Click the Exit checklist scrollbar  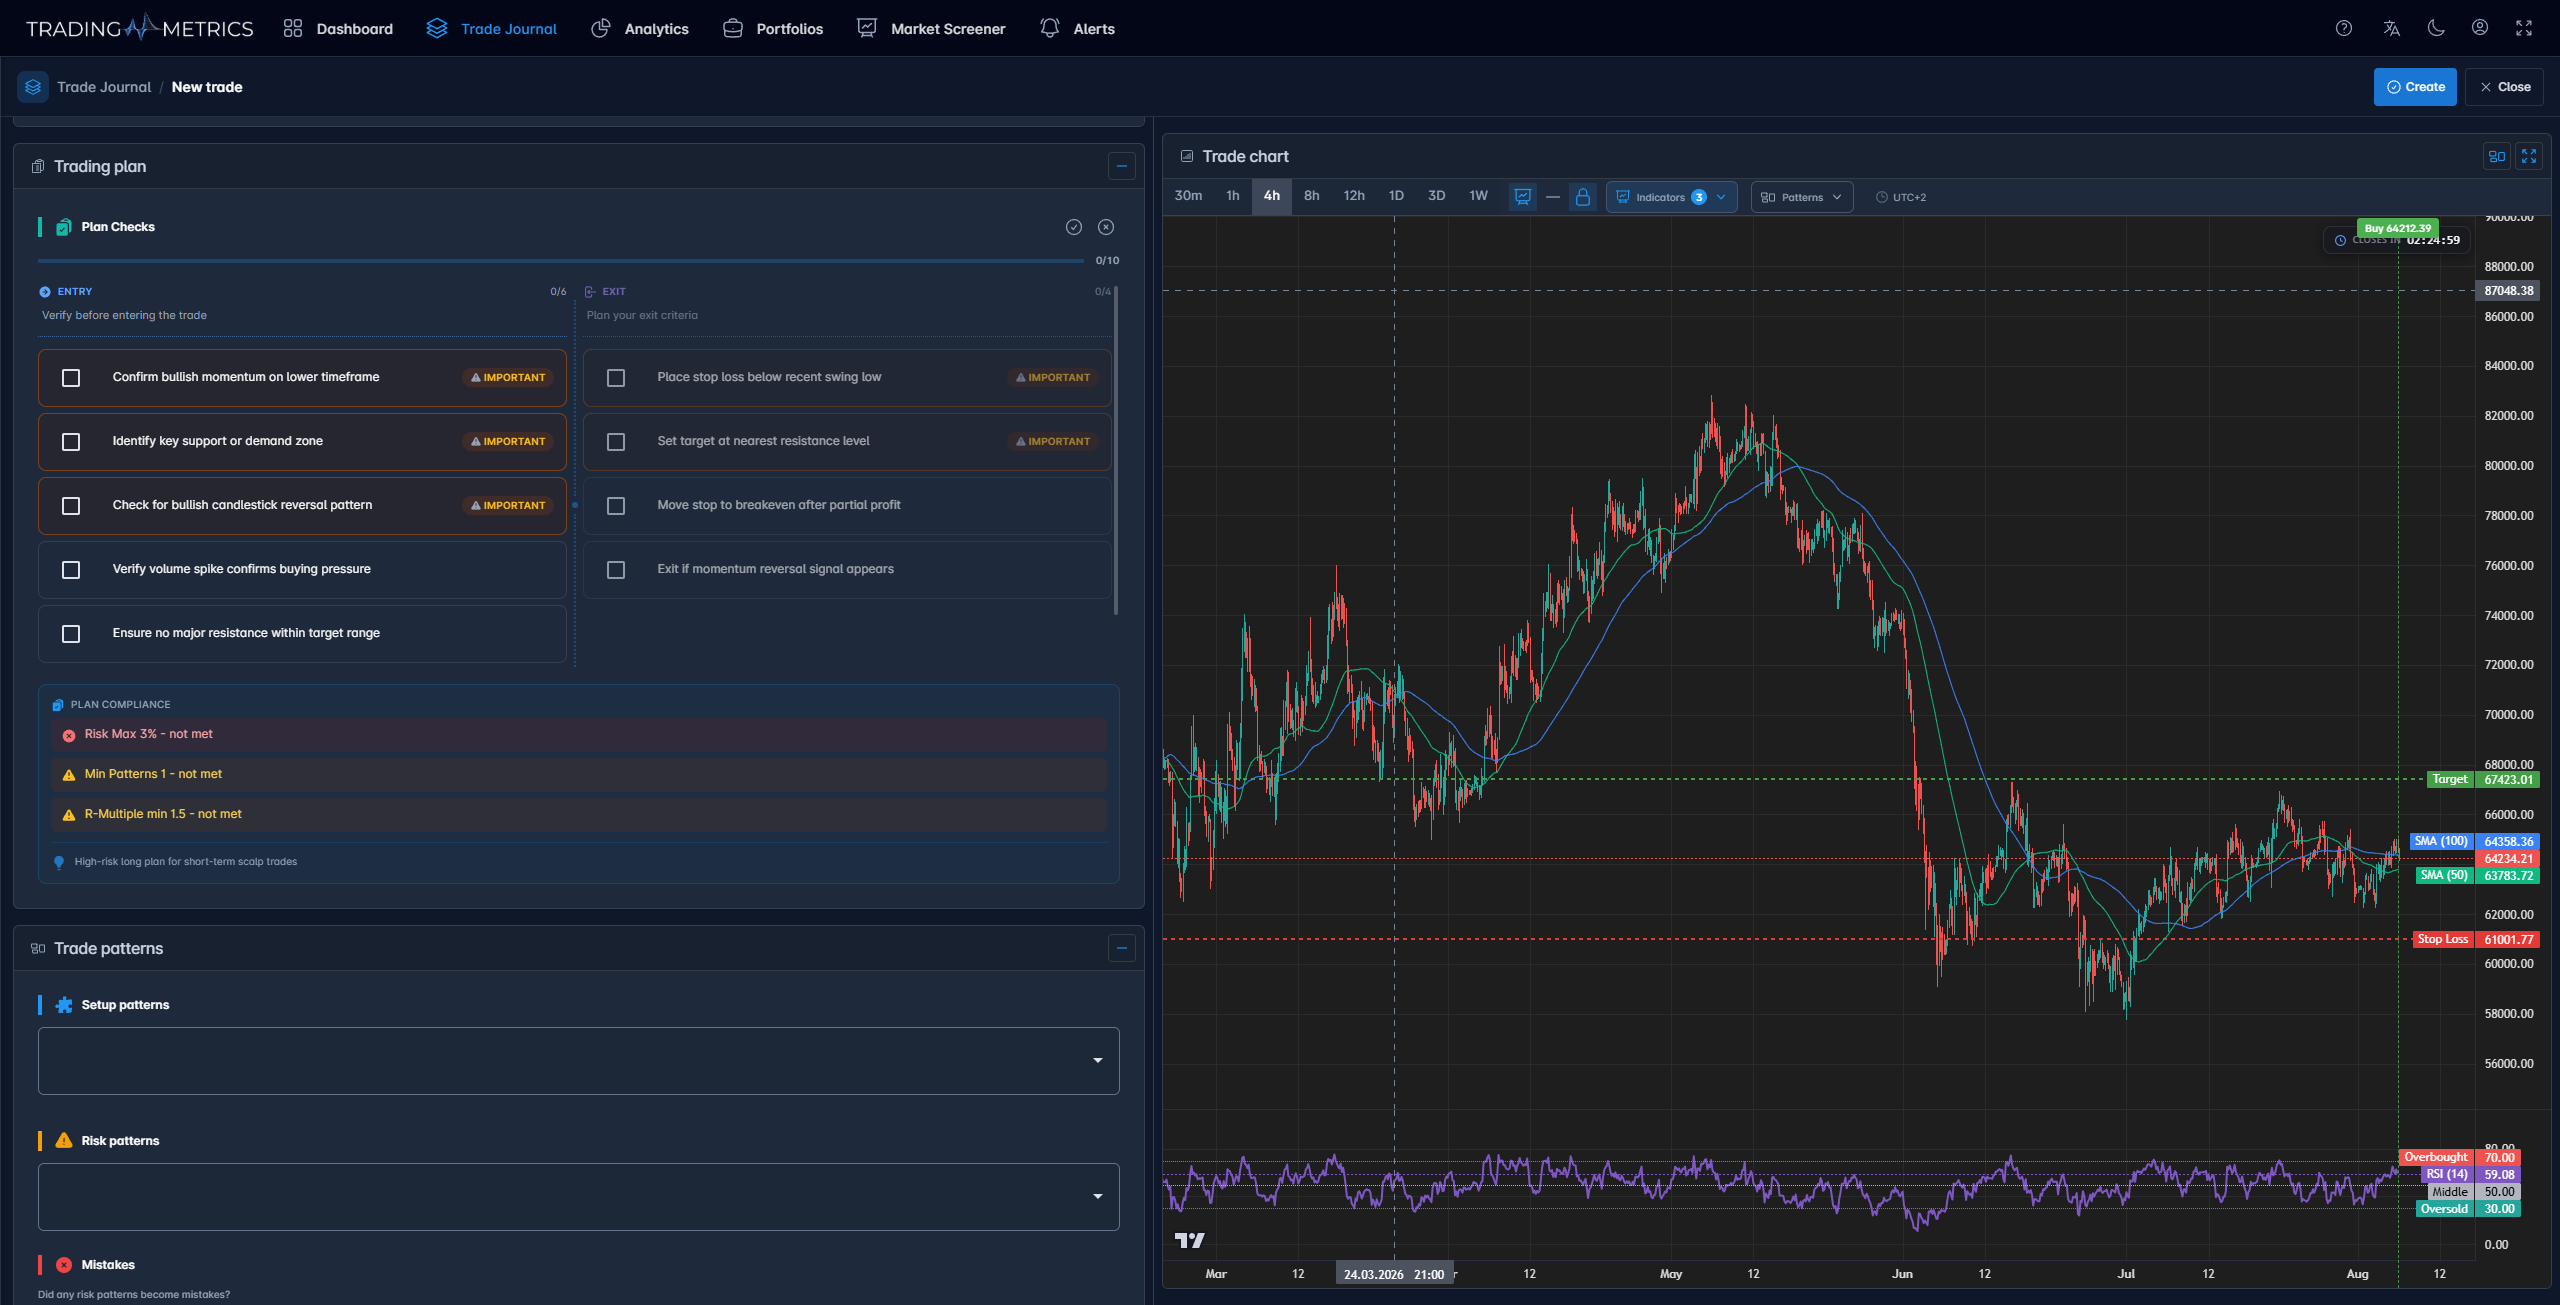(x=1115, y=450)
